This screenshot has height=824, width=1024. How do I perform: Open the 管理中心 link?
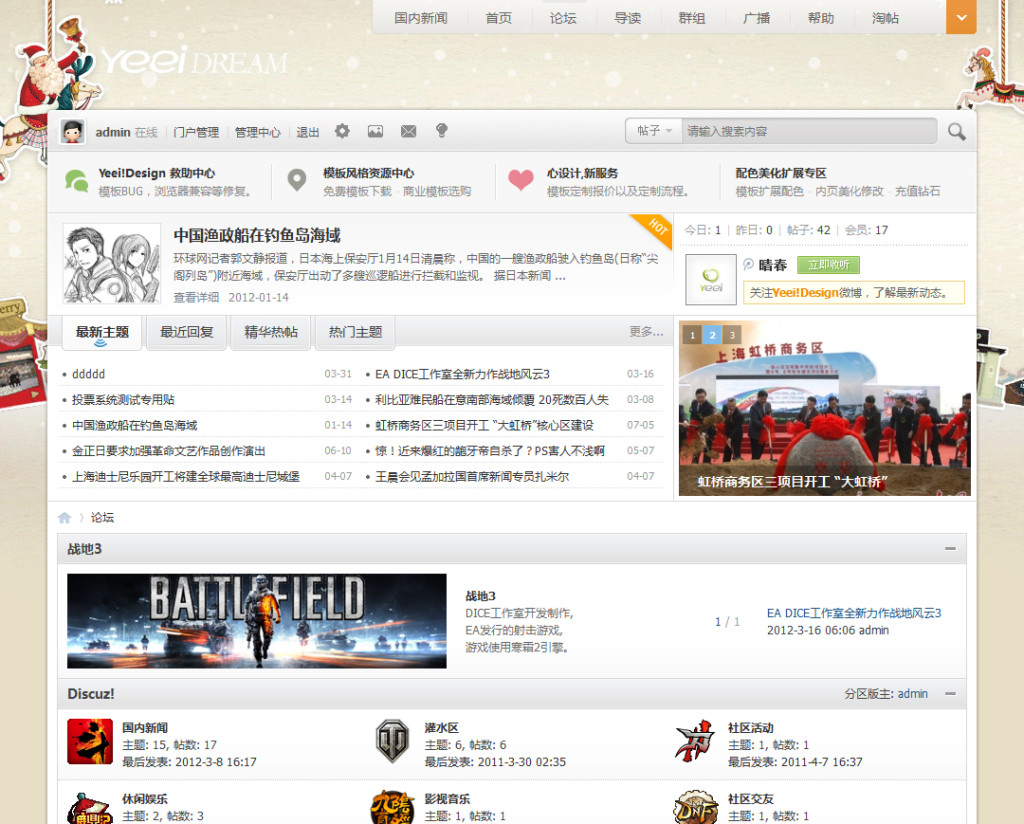[257, 133]
